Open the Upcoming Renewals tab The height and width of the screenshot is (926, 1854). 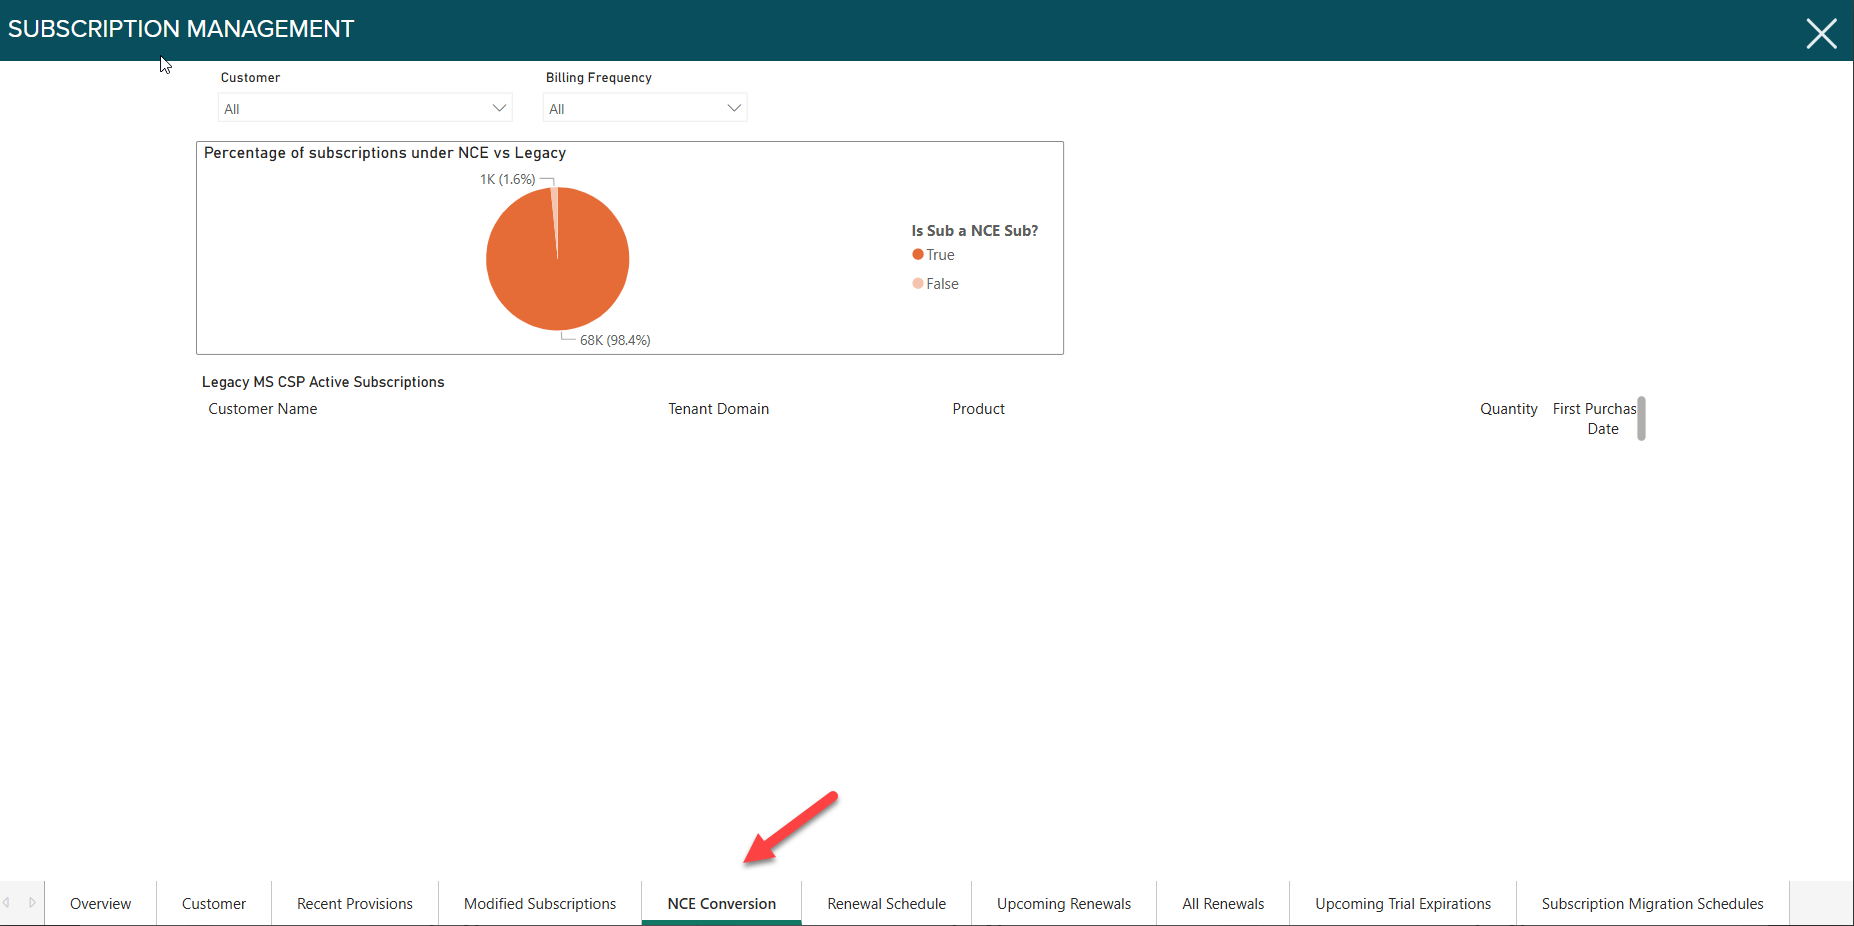(x=1063, y=903)
